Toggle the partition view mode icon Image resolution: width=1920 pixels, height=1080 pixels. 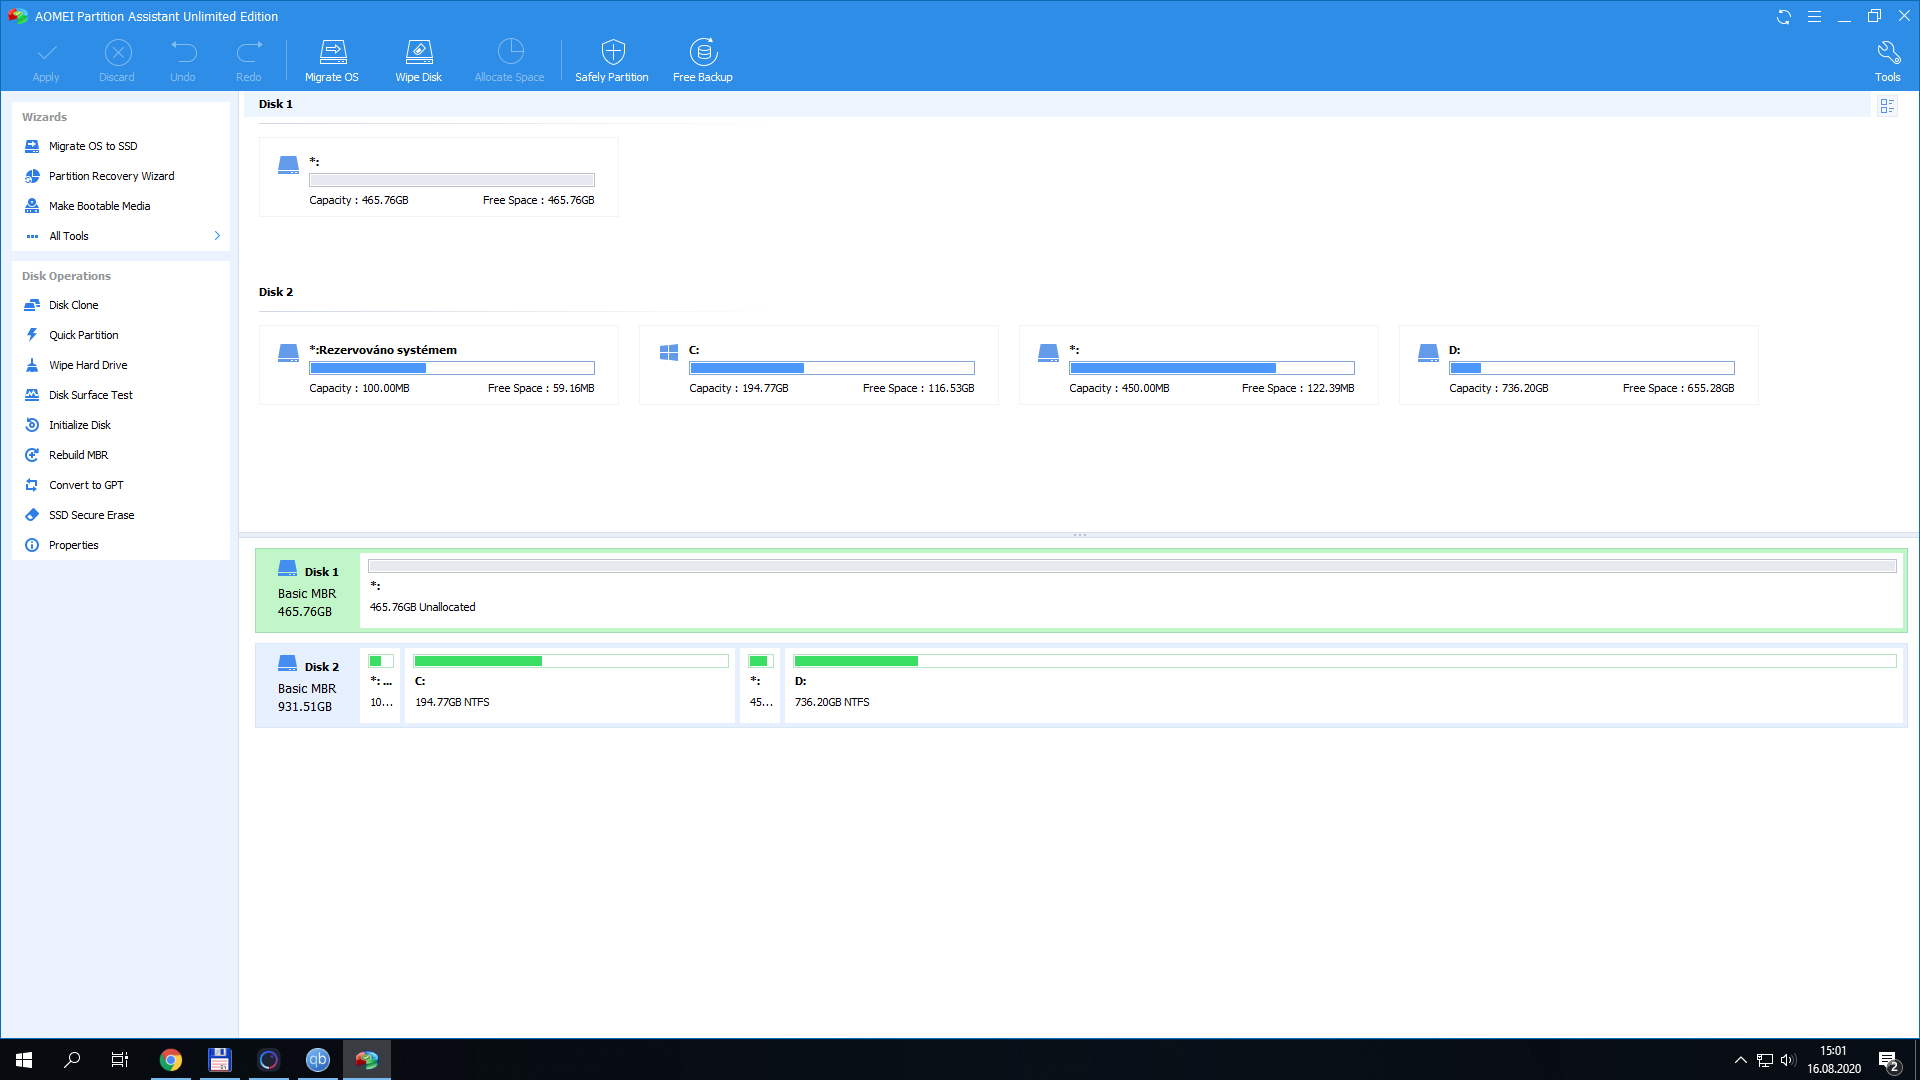point(1887,106)
